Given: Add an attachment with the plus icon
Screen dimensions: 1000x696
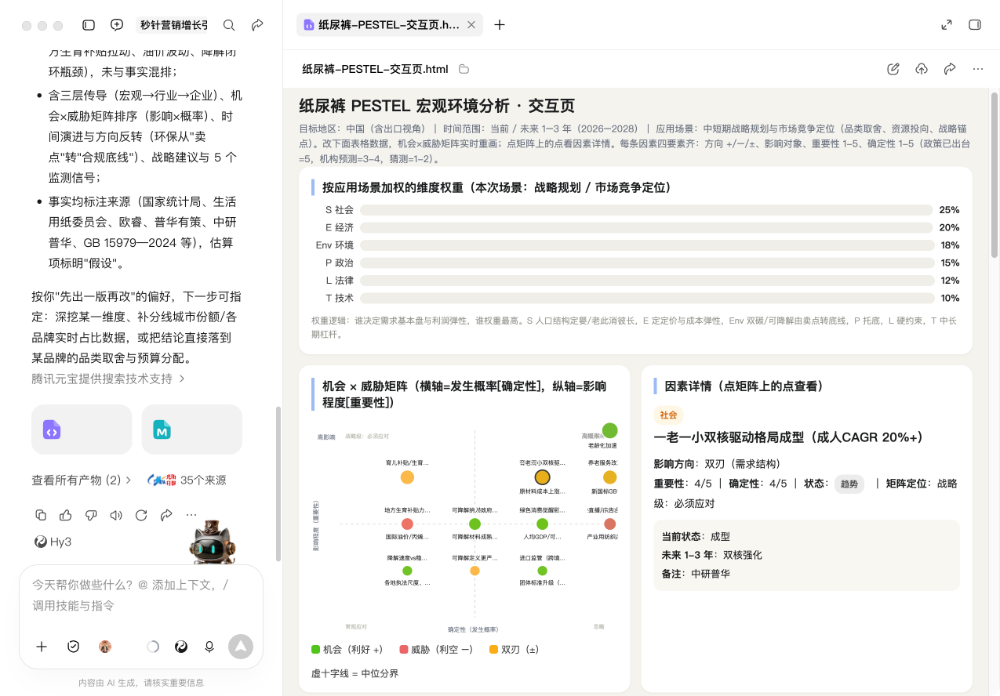Looking at the screenshot, I should tap(41, 647).
